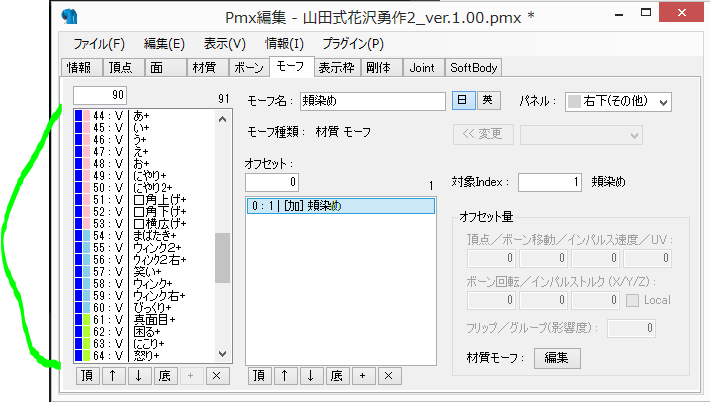The height and width of the screenshot is (402, 710).
Task: Click the morph index field showing 90
Action: [100, 95]
